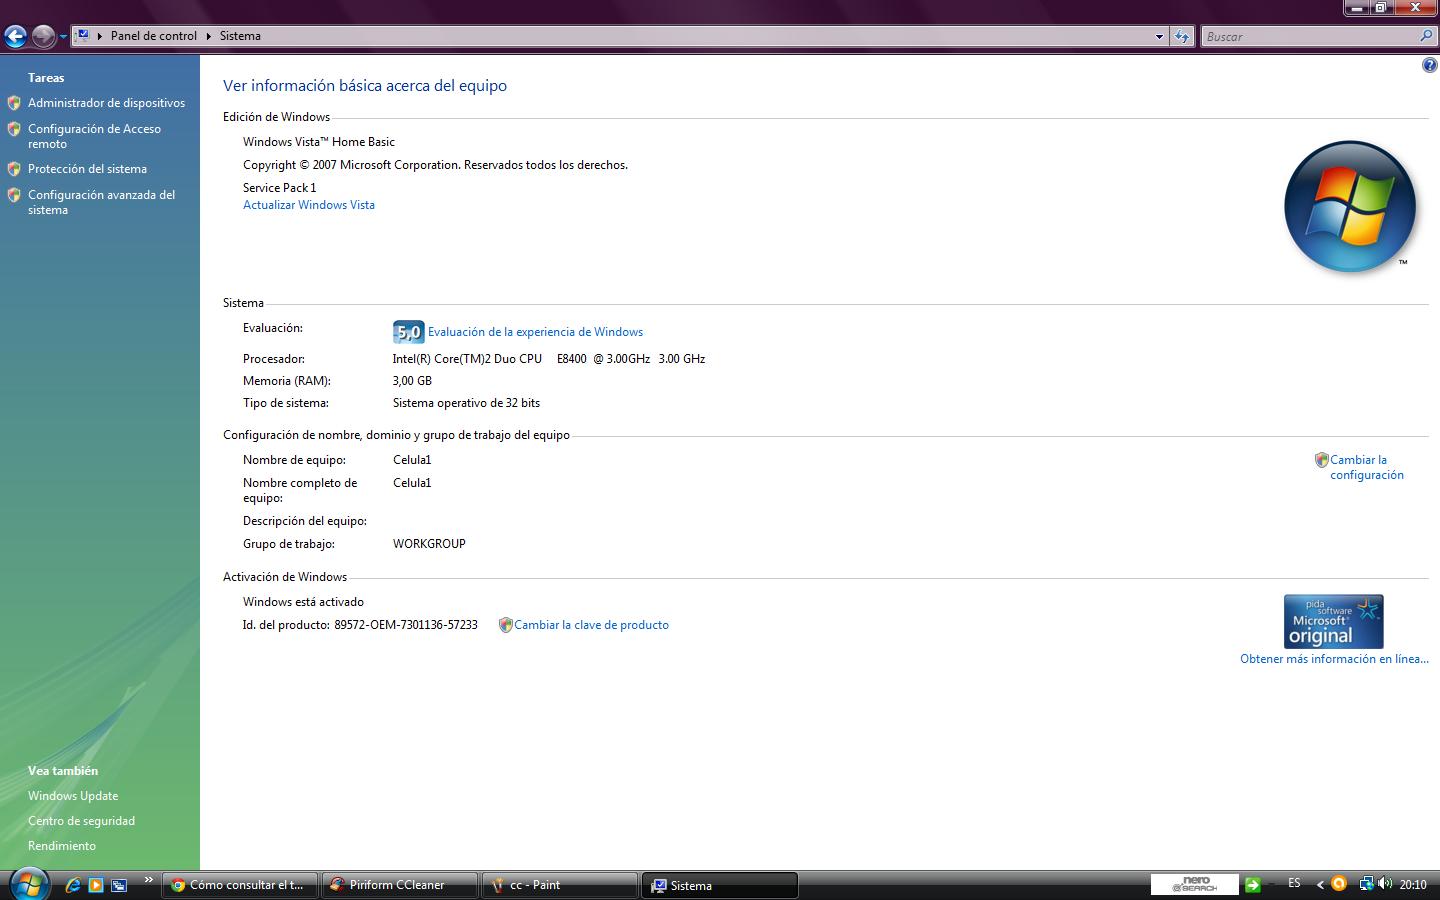Click the Nero Search box in taskbar
Screen dimensions: 1440x900
(x=1194, y=884)
